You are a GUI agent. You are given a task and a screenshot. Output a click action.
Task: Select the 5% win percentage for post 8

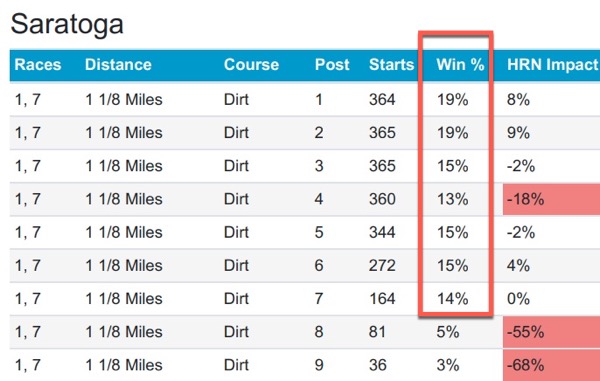point(448,332)
